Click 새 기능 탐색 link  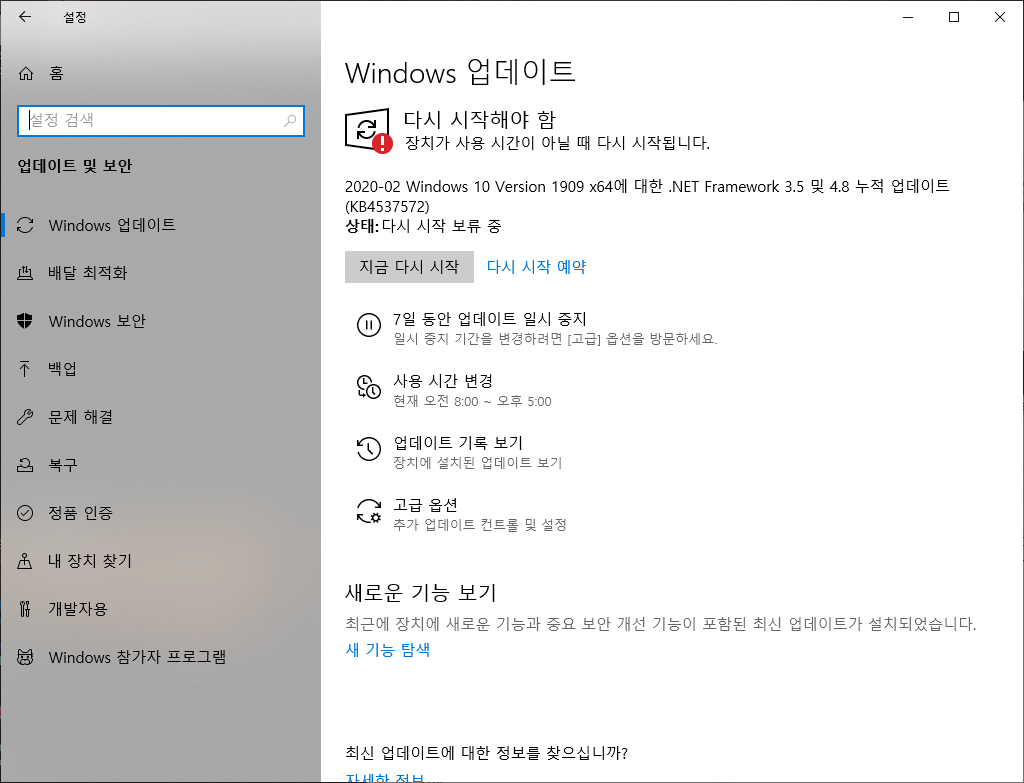pyautogui.click(x=388, y=649)
